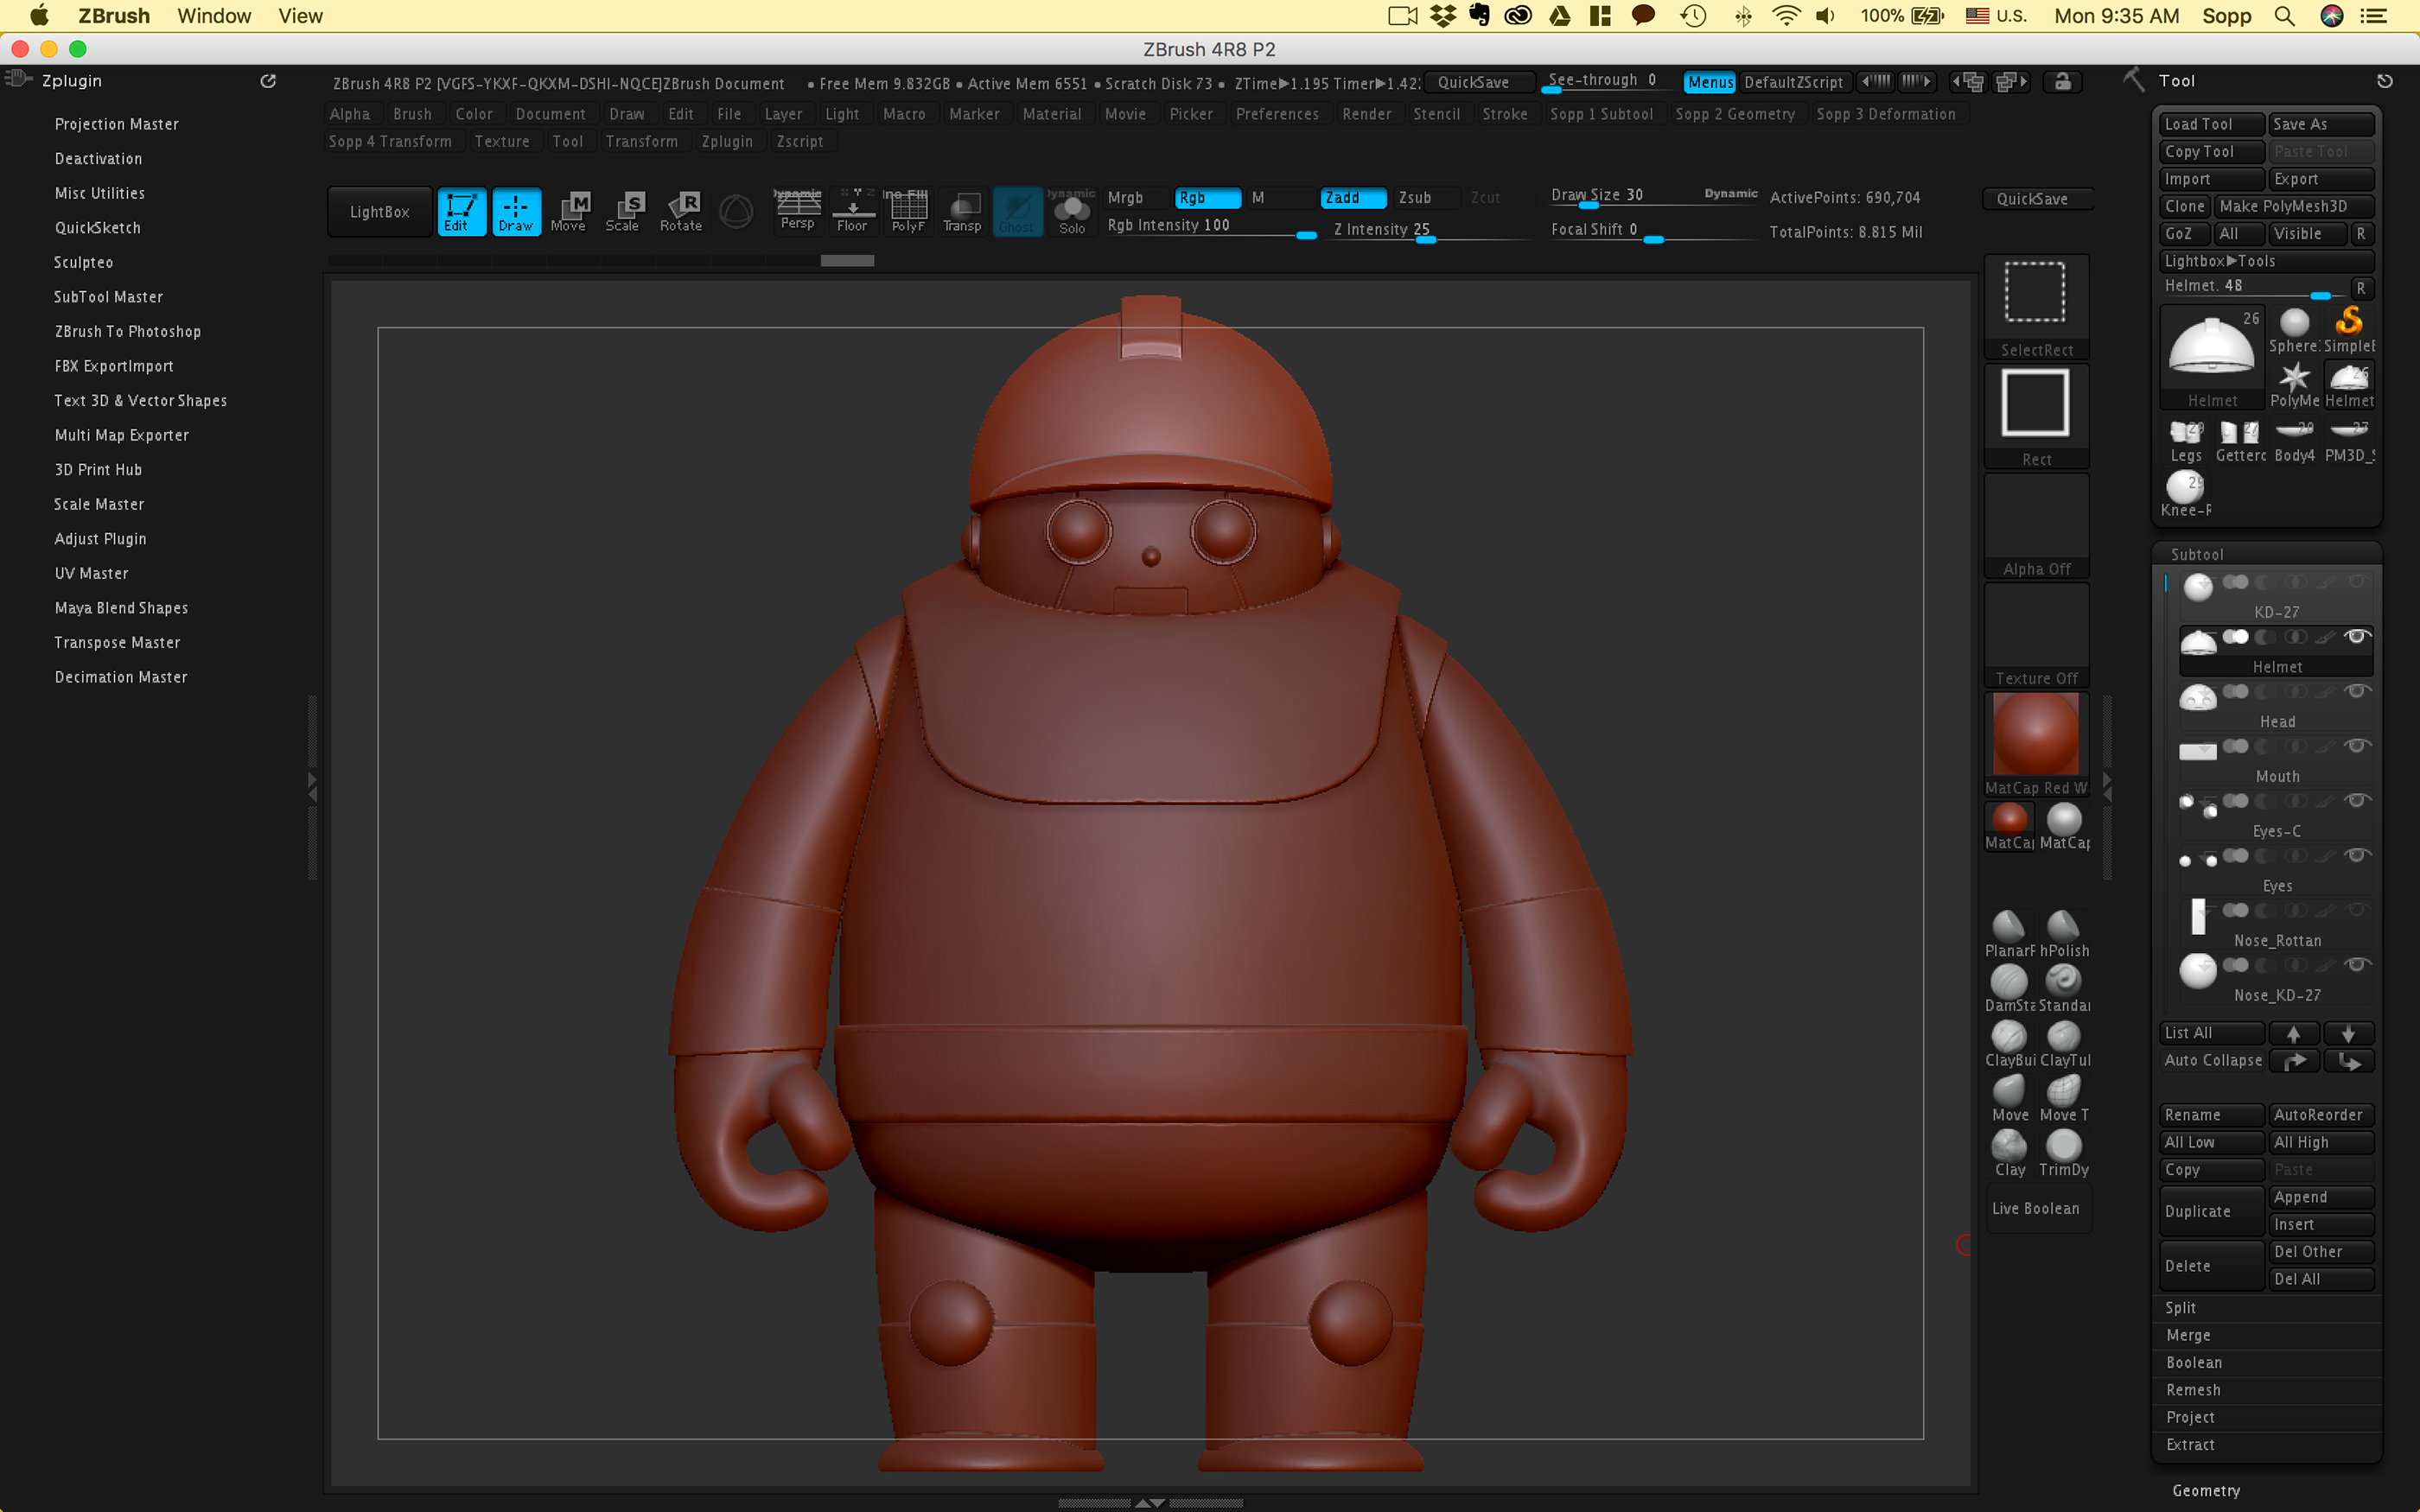This screenshot has height=1512, width=2420.
Task: Activate the Rotate transform tool
Action: tap(681, 211)
